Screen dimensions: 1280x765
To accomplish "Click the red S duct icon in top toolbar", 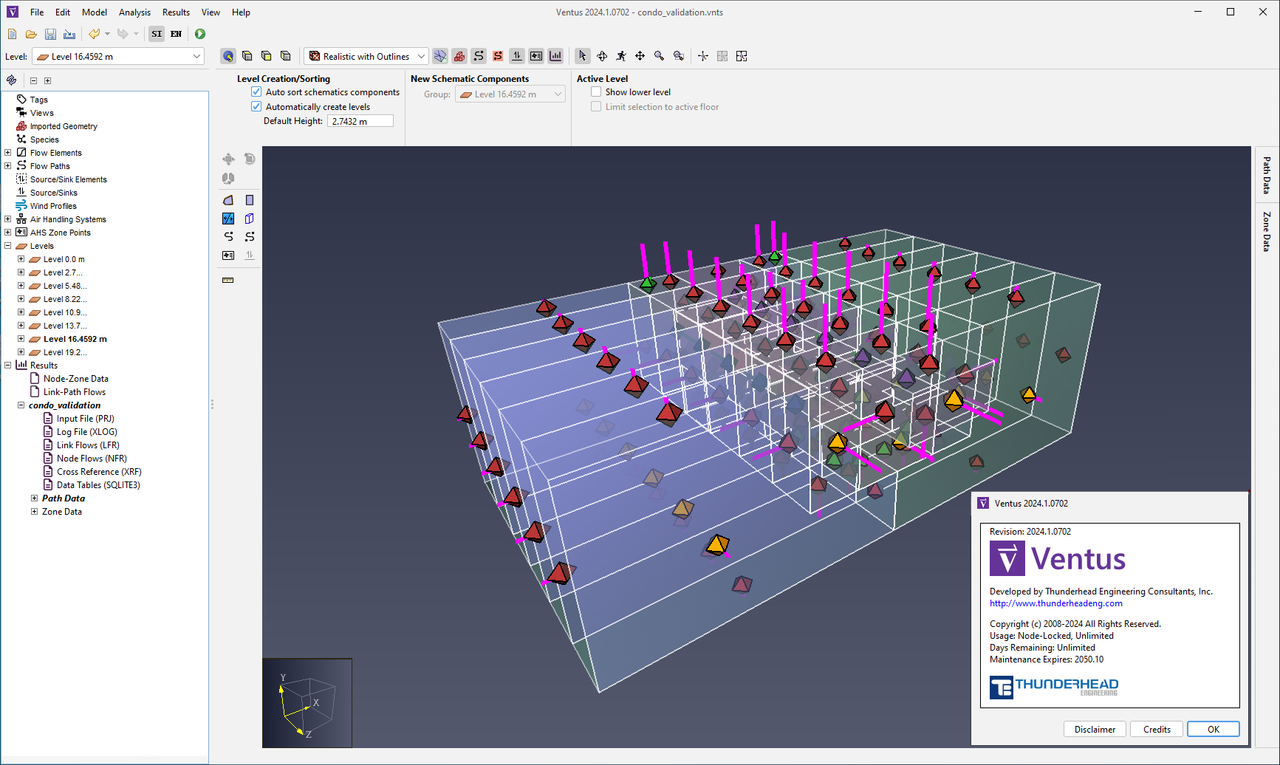I will click(497, 56).
